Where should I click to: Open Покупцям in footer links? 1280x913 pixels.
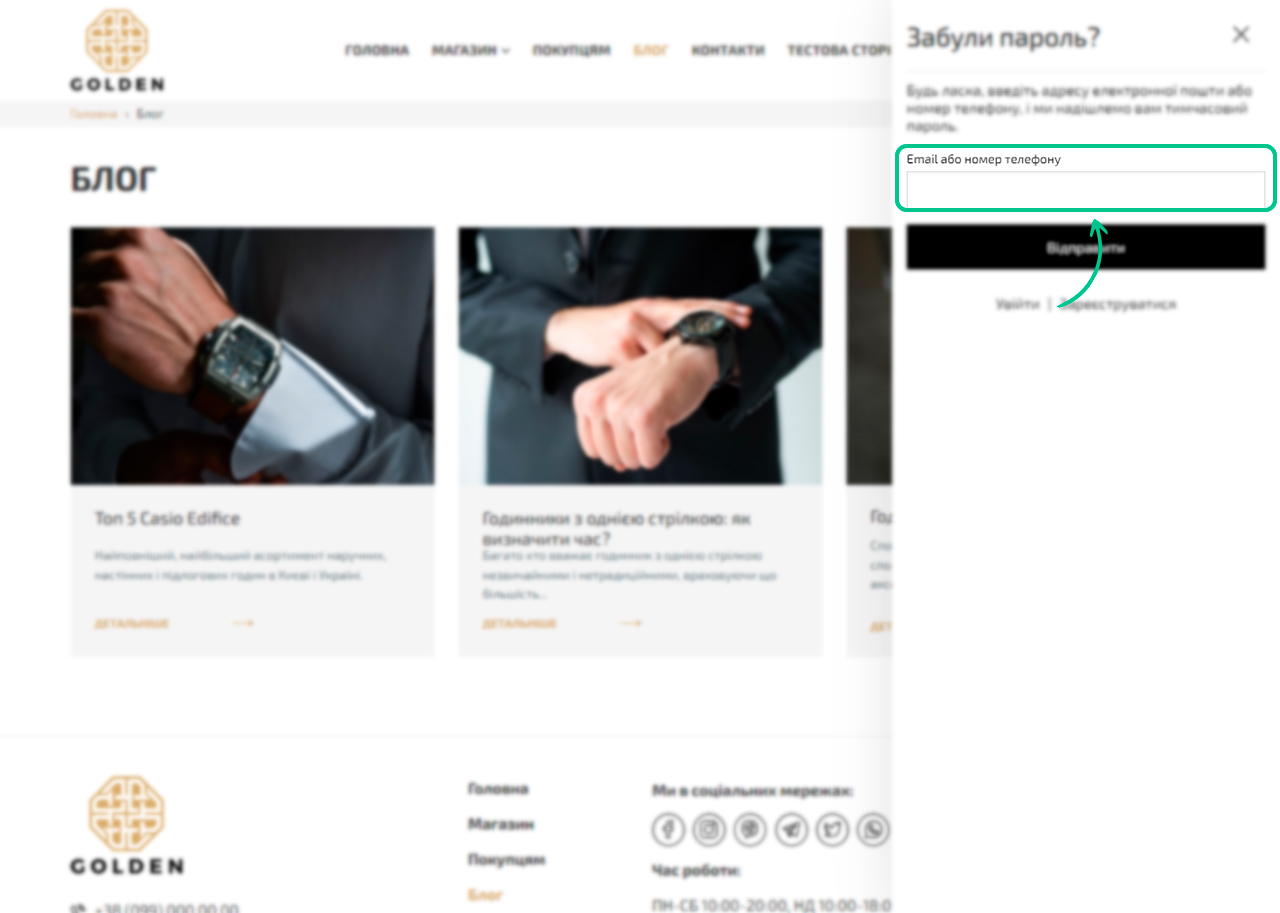(x=506, y=860)
